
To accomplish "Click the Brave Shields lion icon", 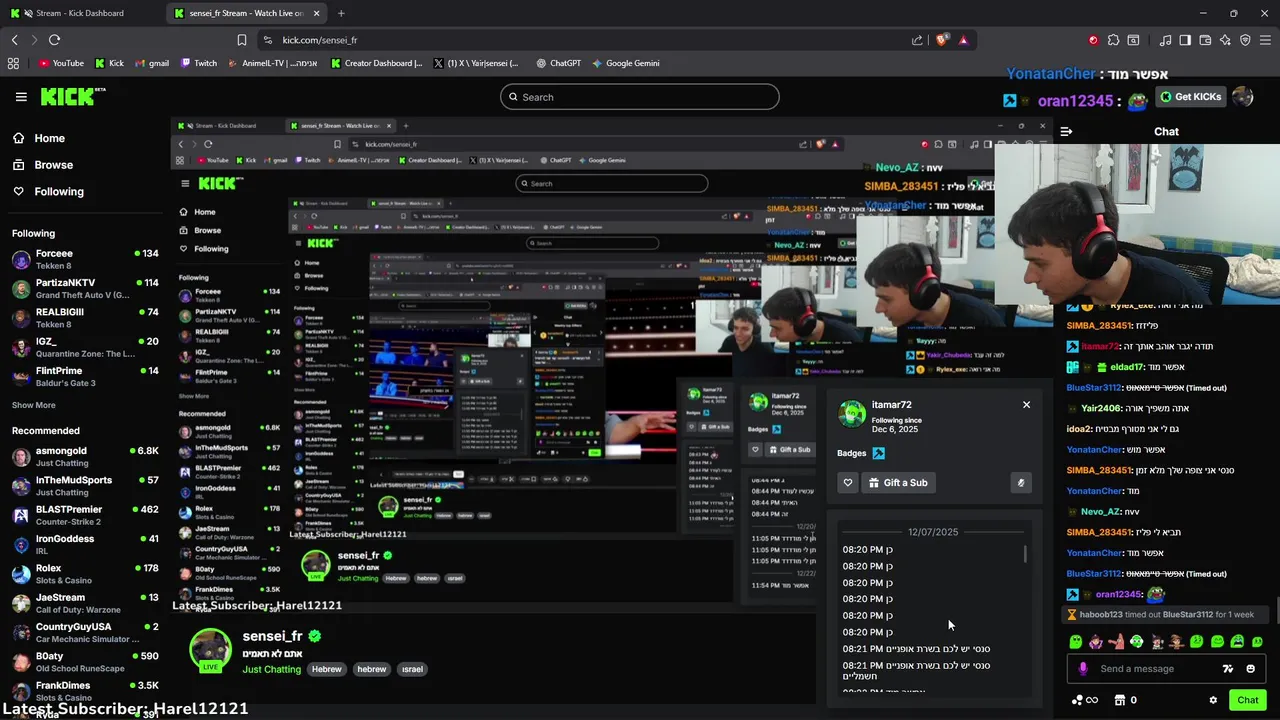I will point(941,40).
